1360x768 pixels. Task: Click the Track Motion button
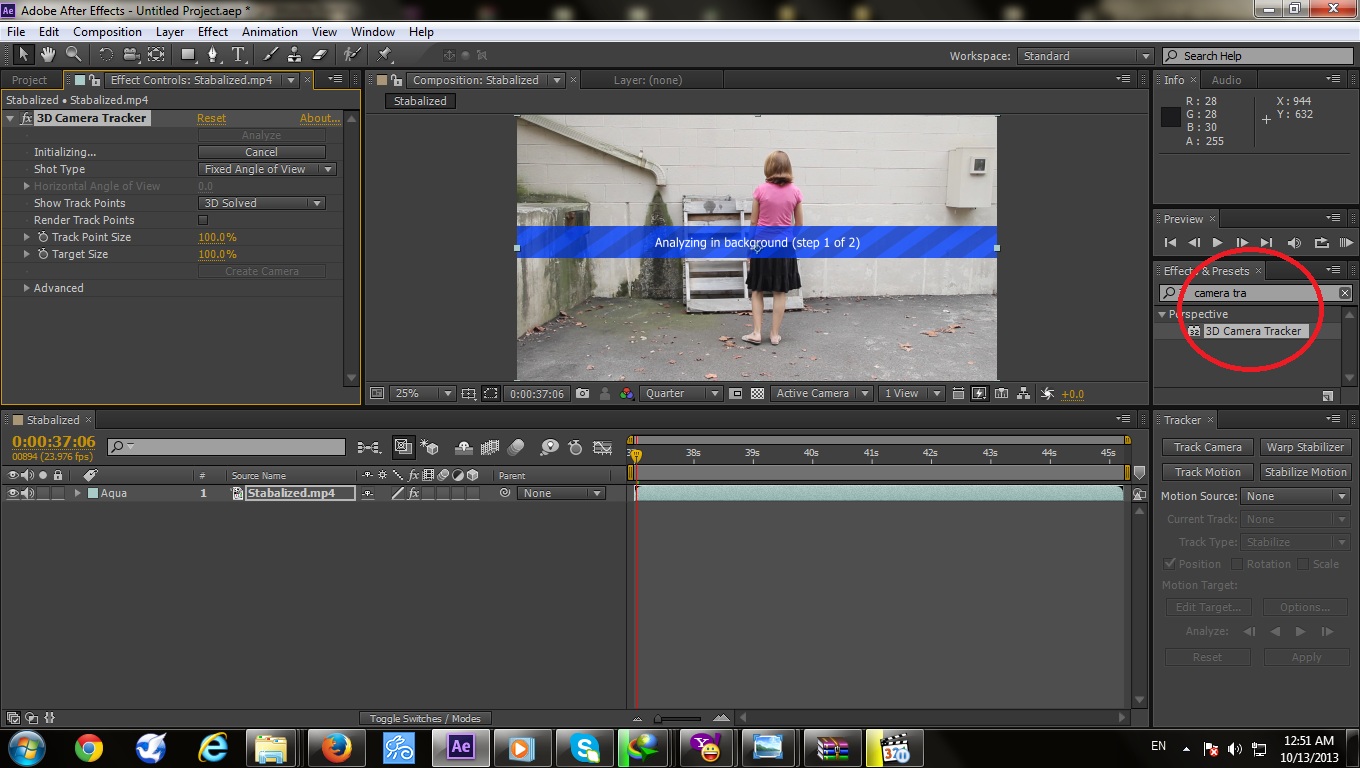(x=1208, y=472)
